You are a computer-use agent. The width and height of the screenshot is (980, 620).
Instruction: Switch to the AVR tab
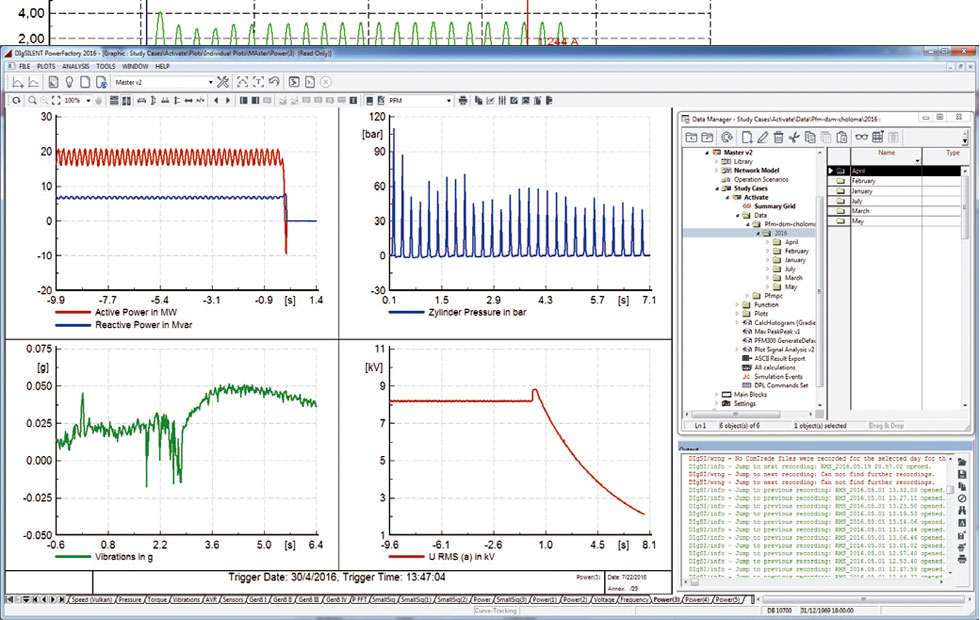211,599
